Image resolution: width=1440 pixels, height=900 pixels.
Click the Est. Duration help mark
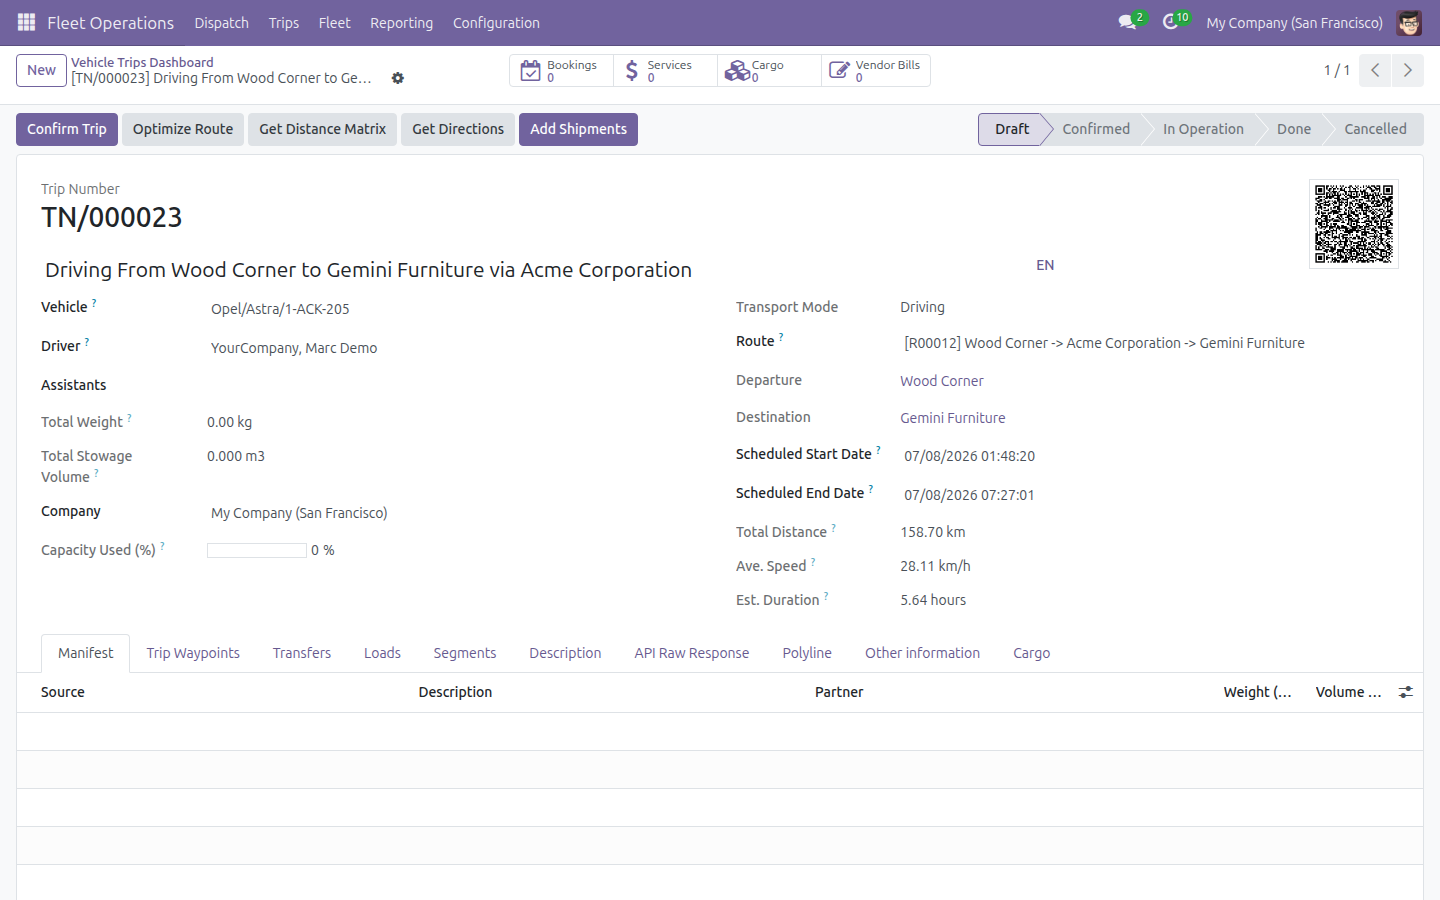point(826,595)
